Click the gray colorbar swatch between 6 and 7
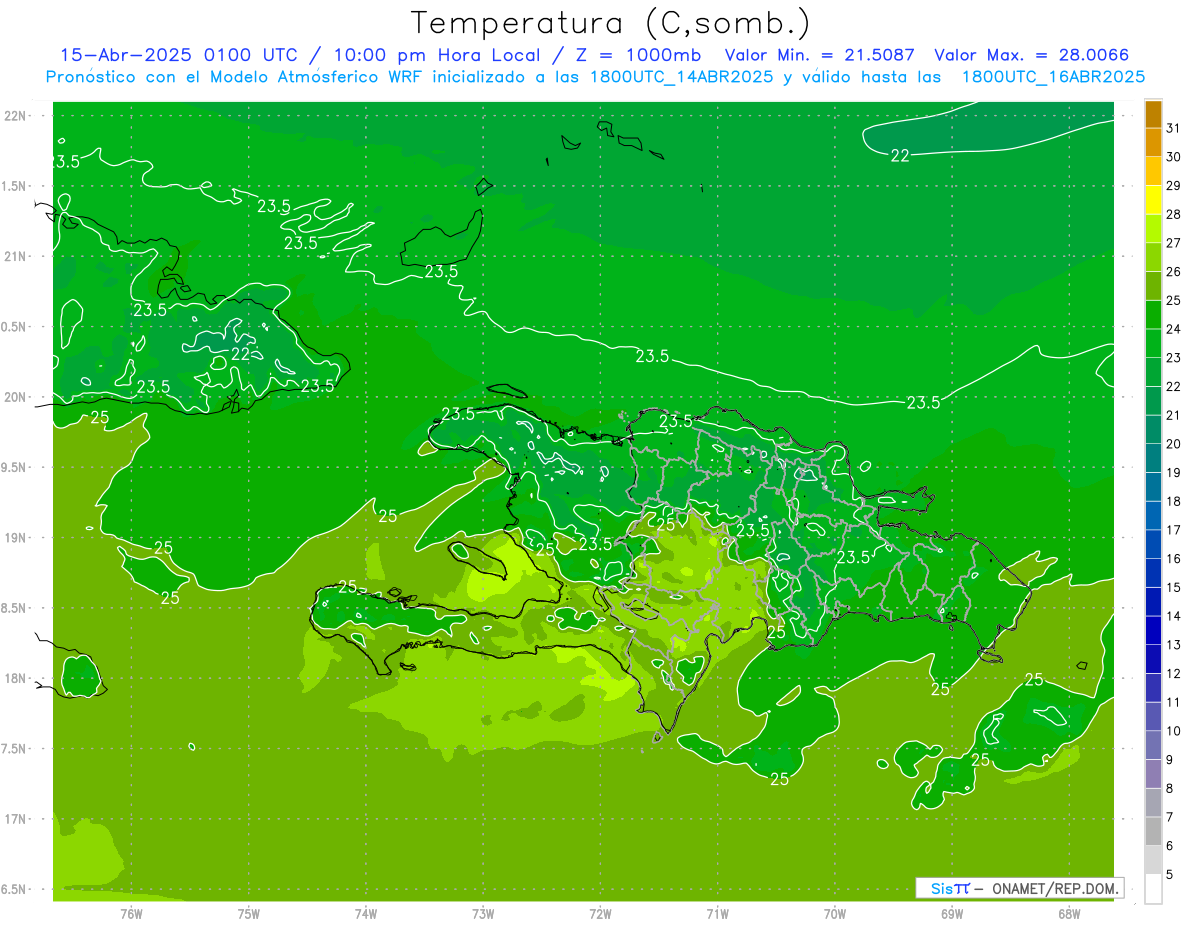 click(1153, 832)
